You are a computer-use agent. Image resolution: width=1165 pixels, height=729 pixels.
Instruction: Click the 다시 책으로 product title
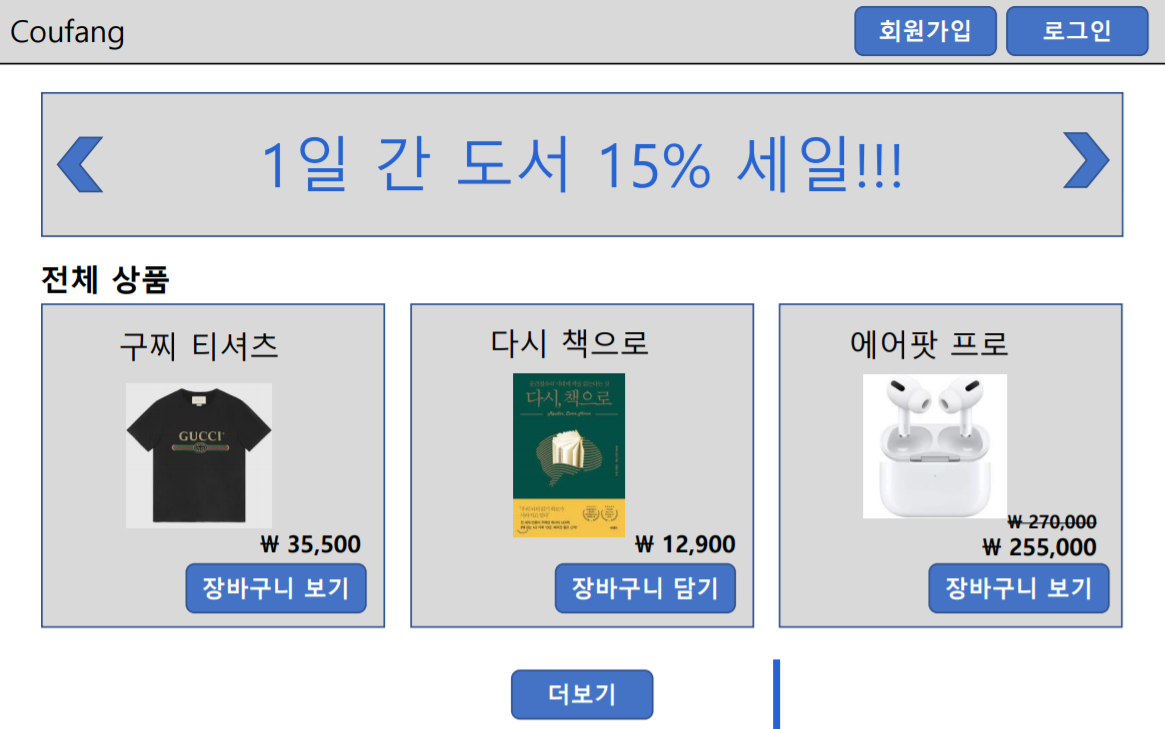pos(569,343)
